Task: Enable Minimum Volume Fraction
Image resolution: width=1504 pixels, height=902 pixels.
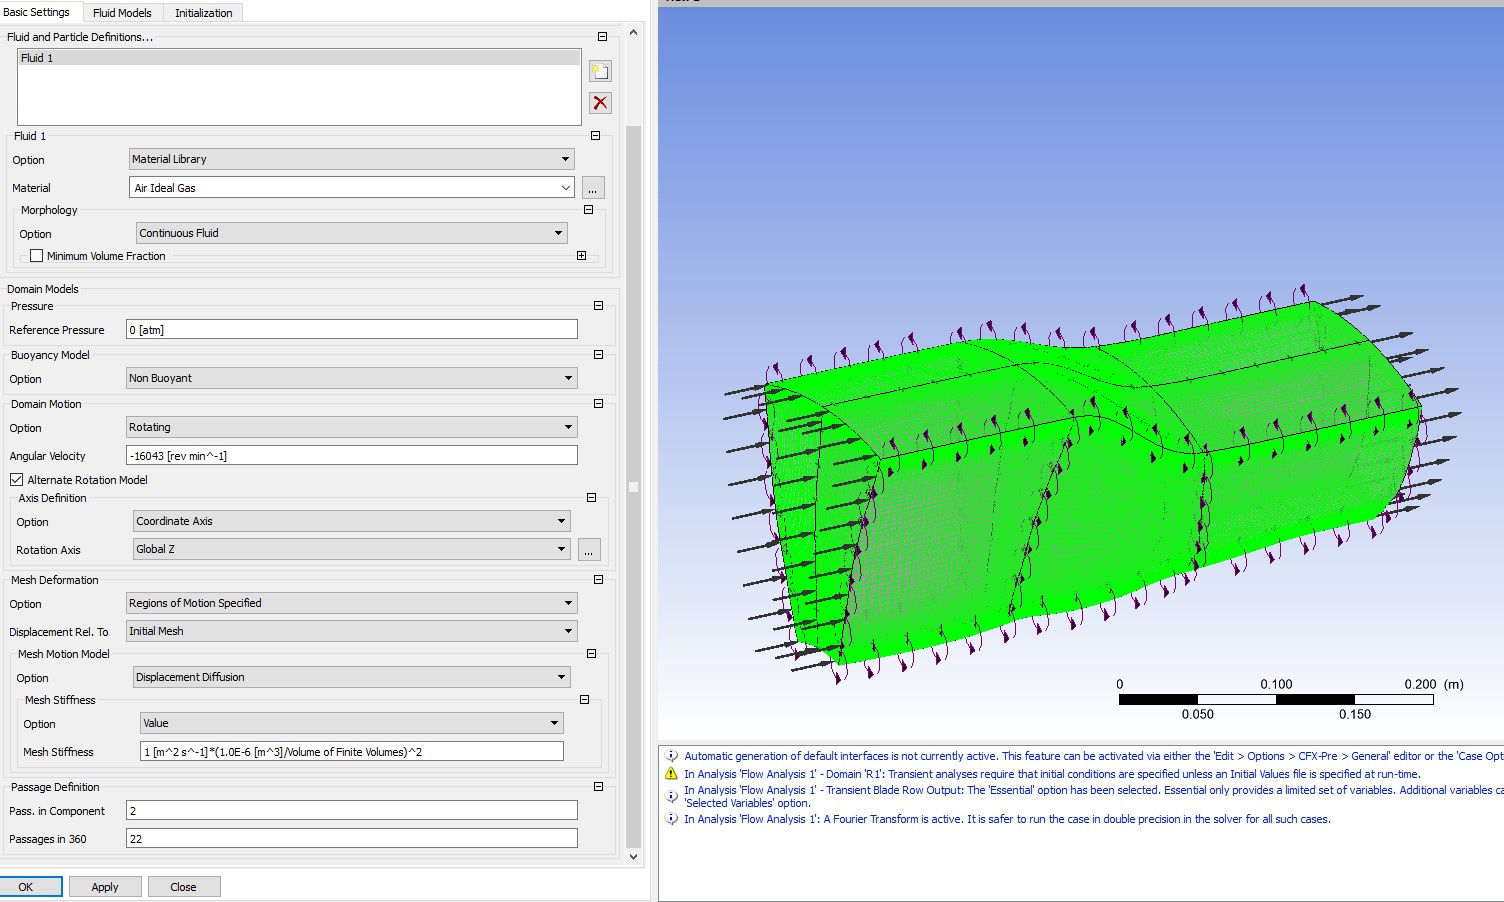Action: (x=36, y=255)
